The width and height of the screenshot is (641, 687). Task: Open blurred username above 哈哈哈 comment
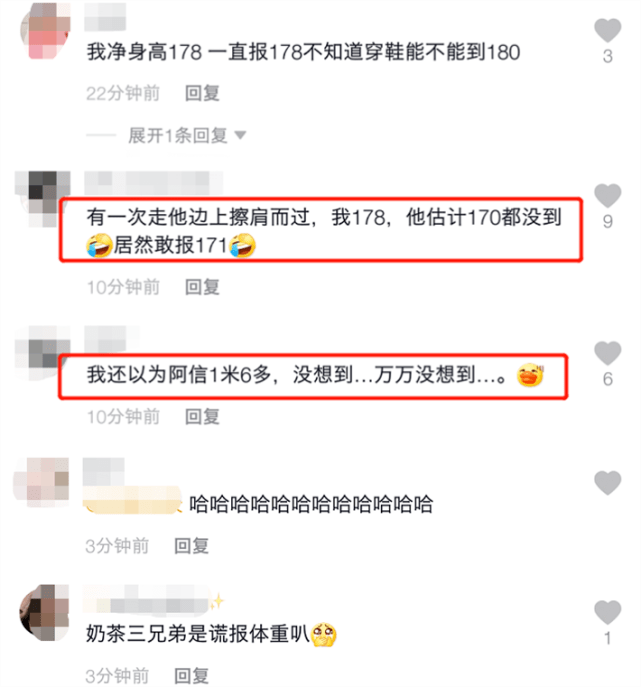(104, 471)
